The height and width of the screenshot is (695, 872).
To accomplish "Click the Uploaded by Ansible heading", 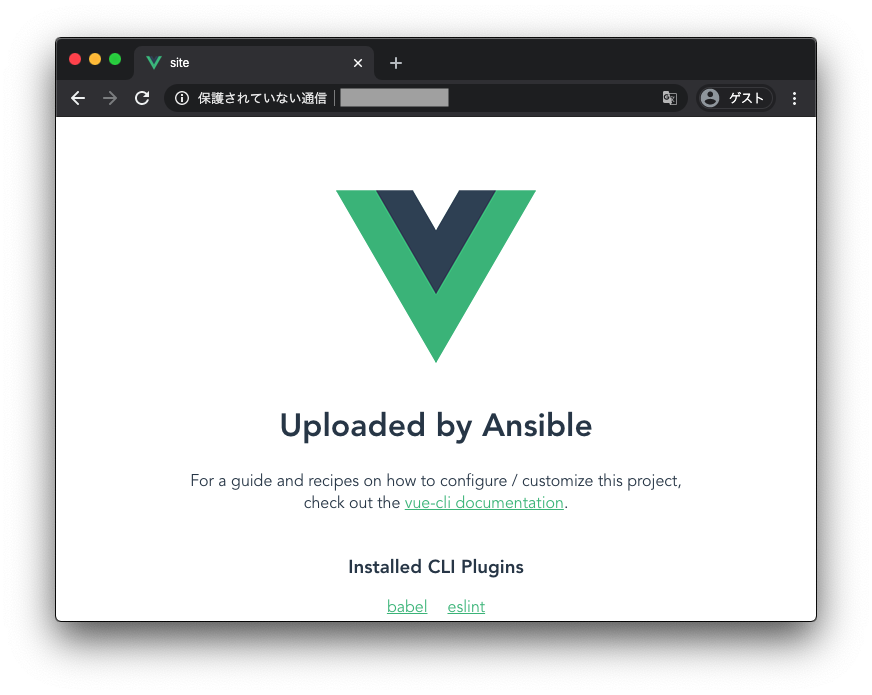I will pyautogui.click(x=436, y=426).
